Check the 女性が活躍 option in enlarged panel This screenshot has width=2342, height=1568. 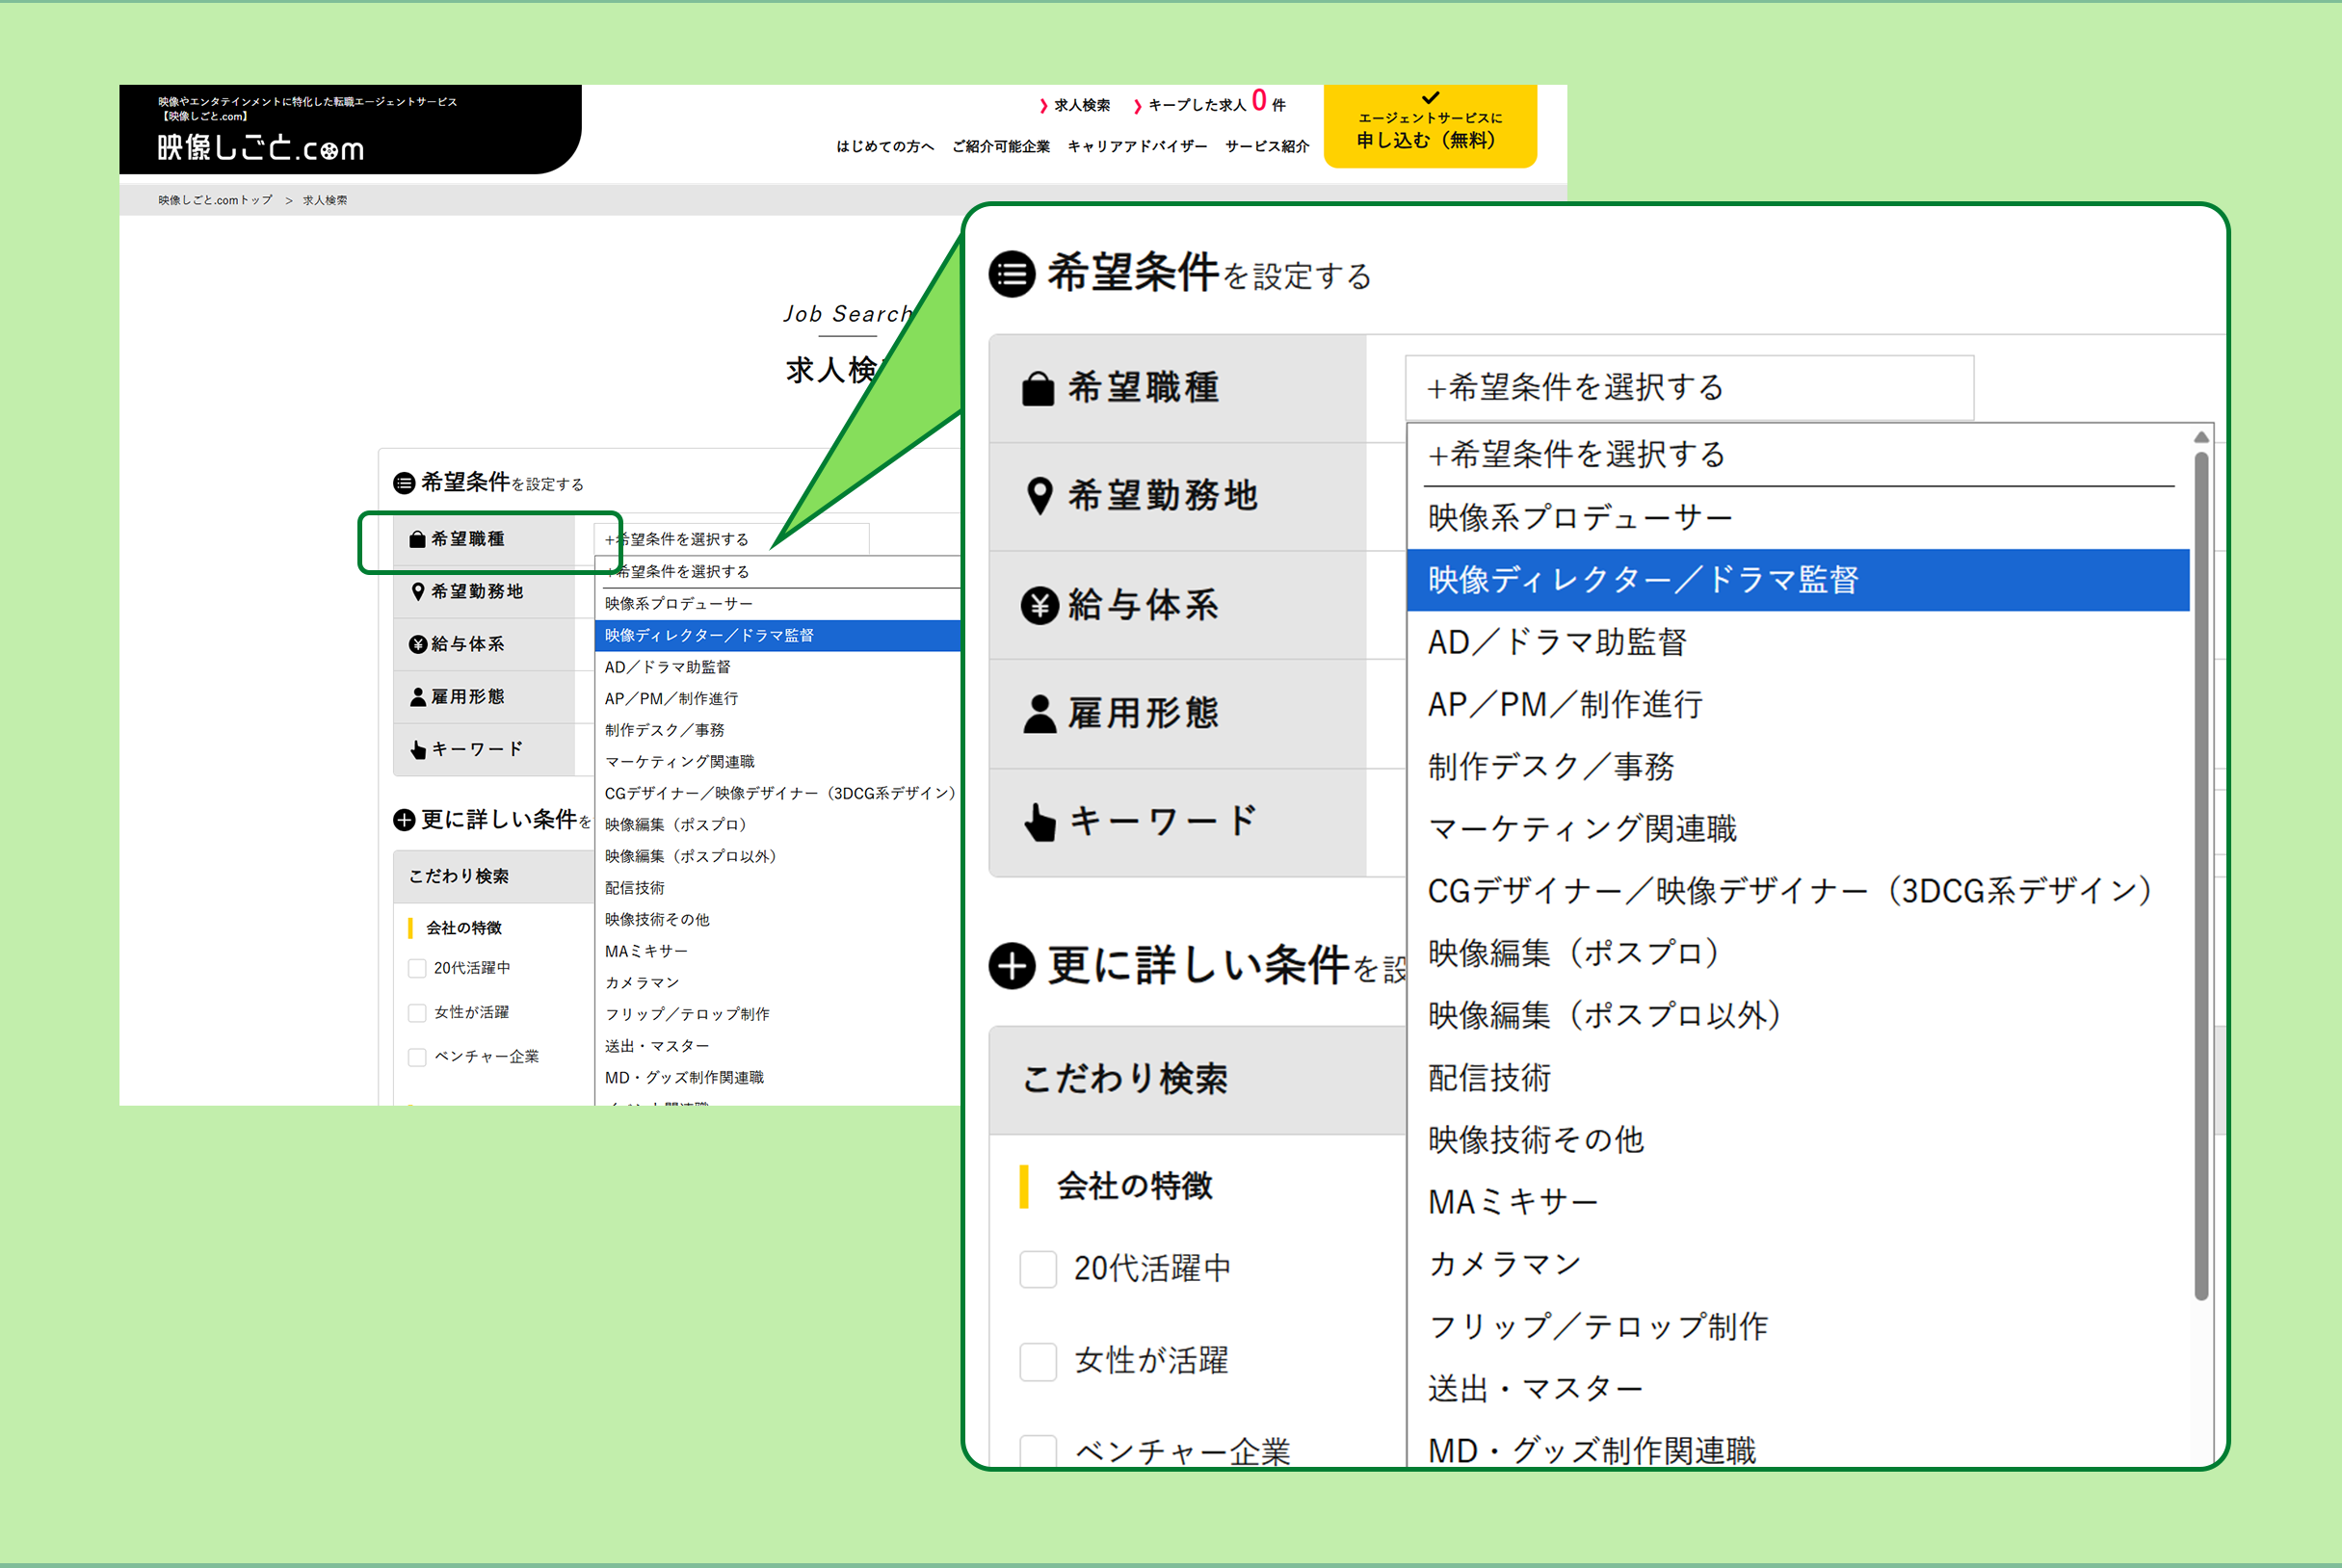1037,1361
